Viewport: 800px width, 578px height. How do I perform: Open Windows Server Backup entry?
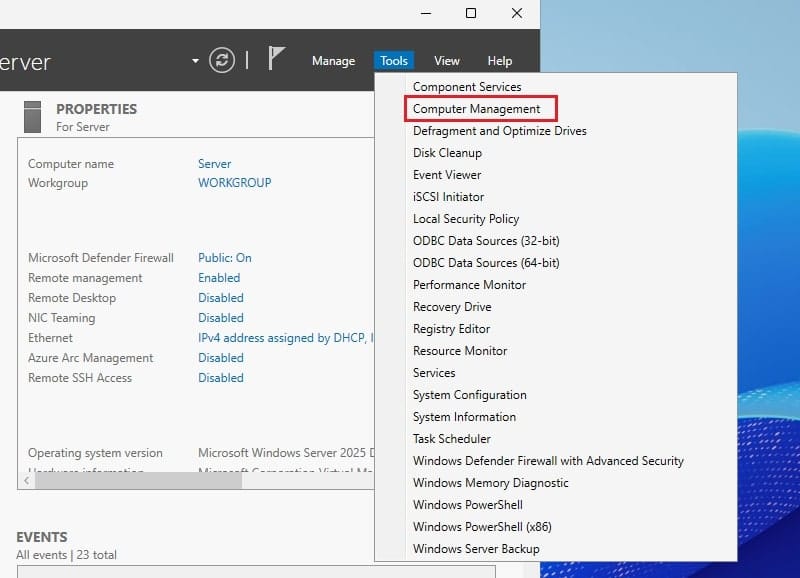point(476,549)
